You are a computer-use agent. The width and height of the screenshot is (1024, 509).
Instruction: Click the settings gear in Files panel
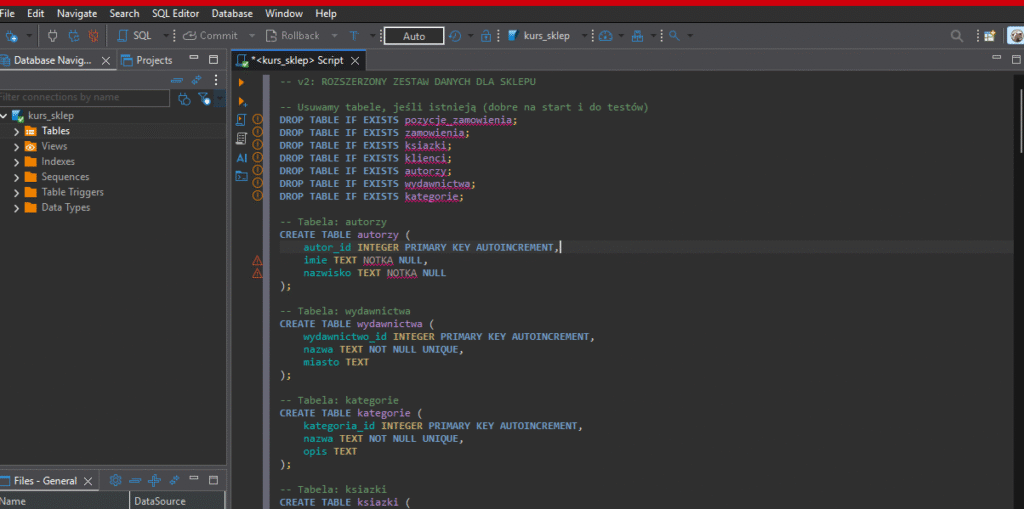115,480
